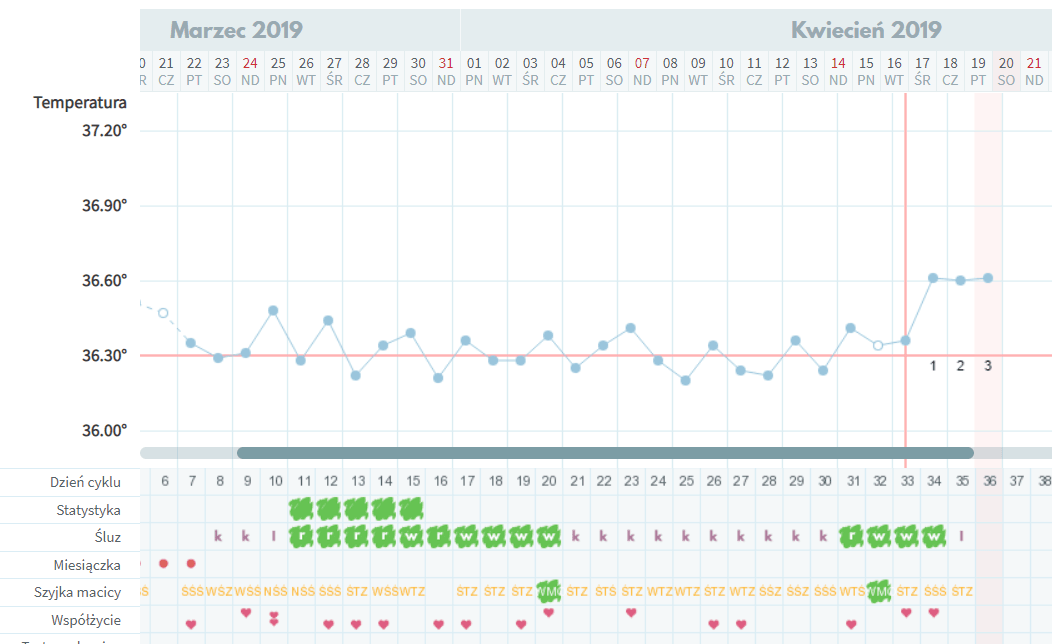Select the intercourse heart on cycle day 23

tap(631, 612)
